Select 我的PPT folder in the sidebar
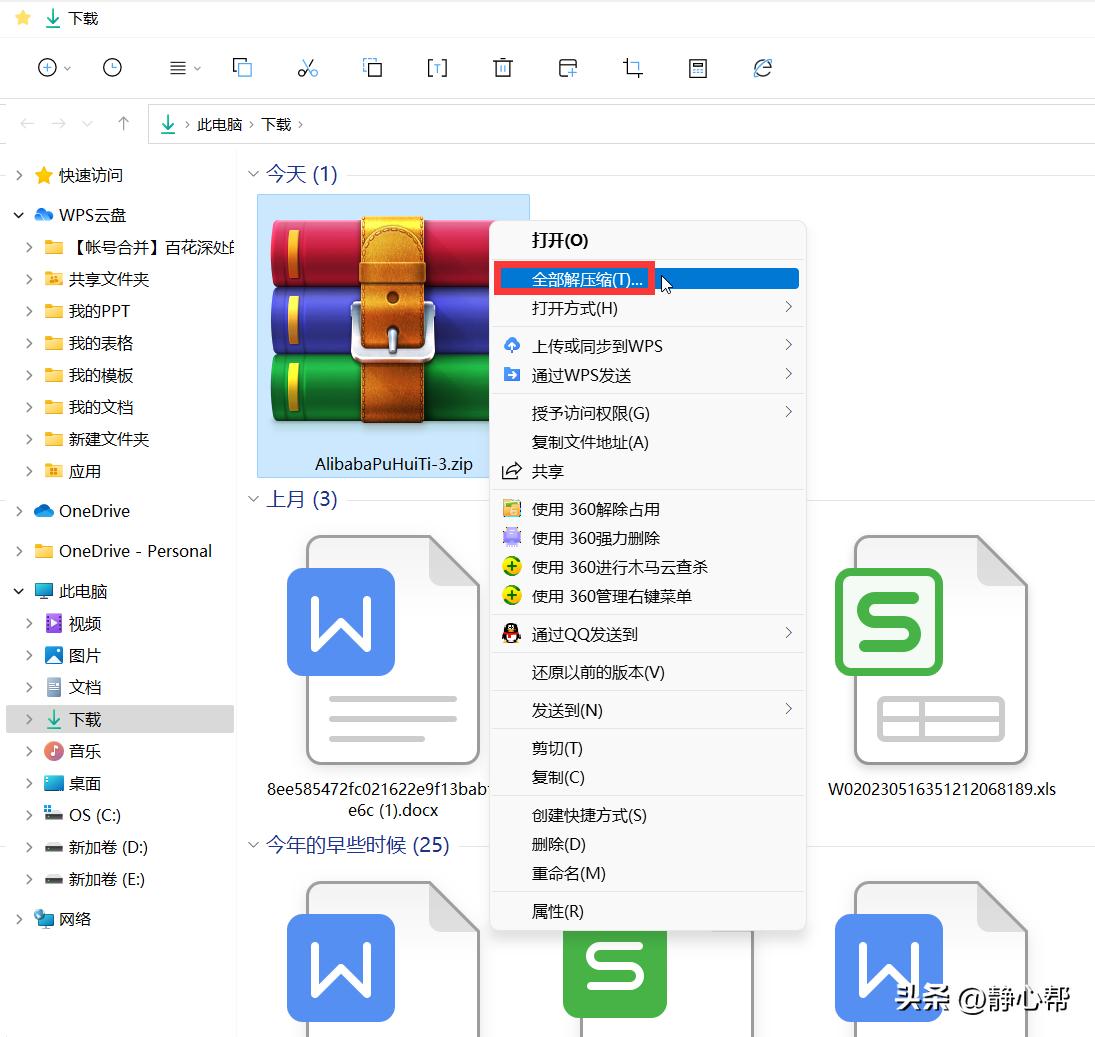The height and width of the screenshot is (1037, 1095). tap(98, 311)
